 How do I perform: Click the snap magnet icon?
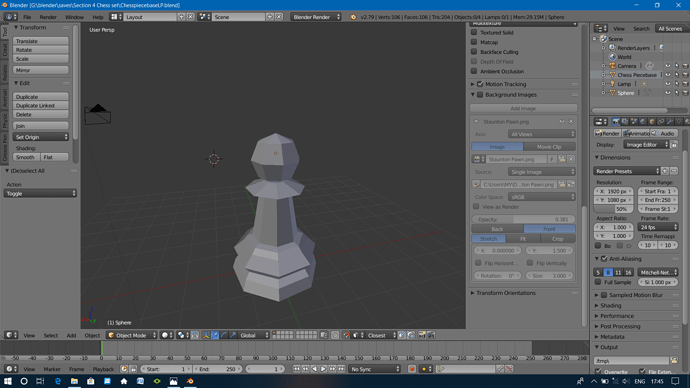point(346,335)
